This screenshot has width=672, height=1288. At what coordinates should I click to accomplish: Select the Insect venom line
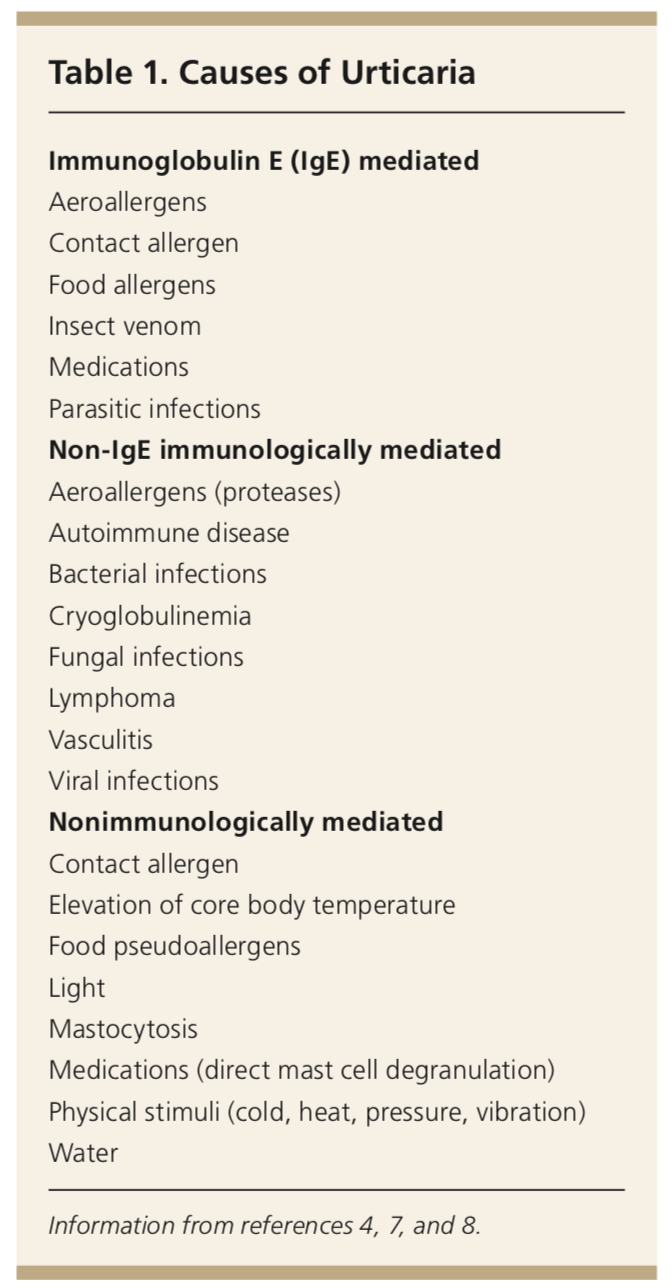point(125,326)
